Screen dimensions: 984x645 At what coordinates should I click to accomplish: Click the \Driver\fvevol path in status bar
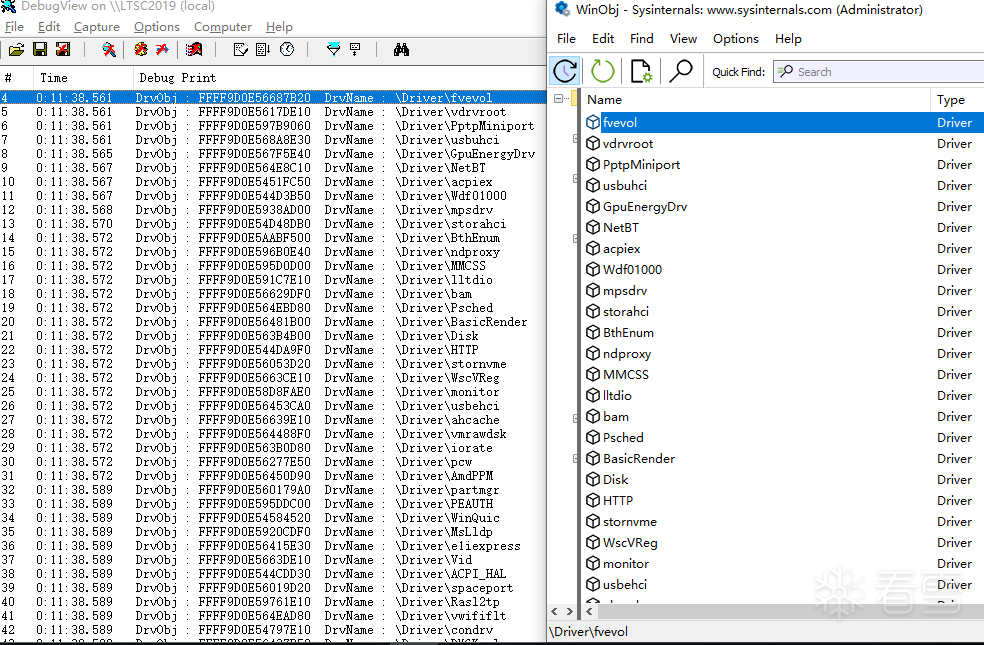click(x=589, y=632)
